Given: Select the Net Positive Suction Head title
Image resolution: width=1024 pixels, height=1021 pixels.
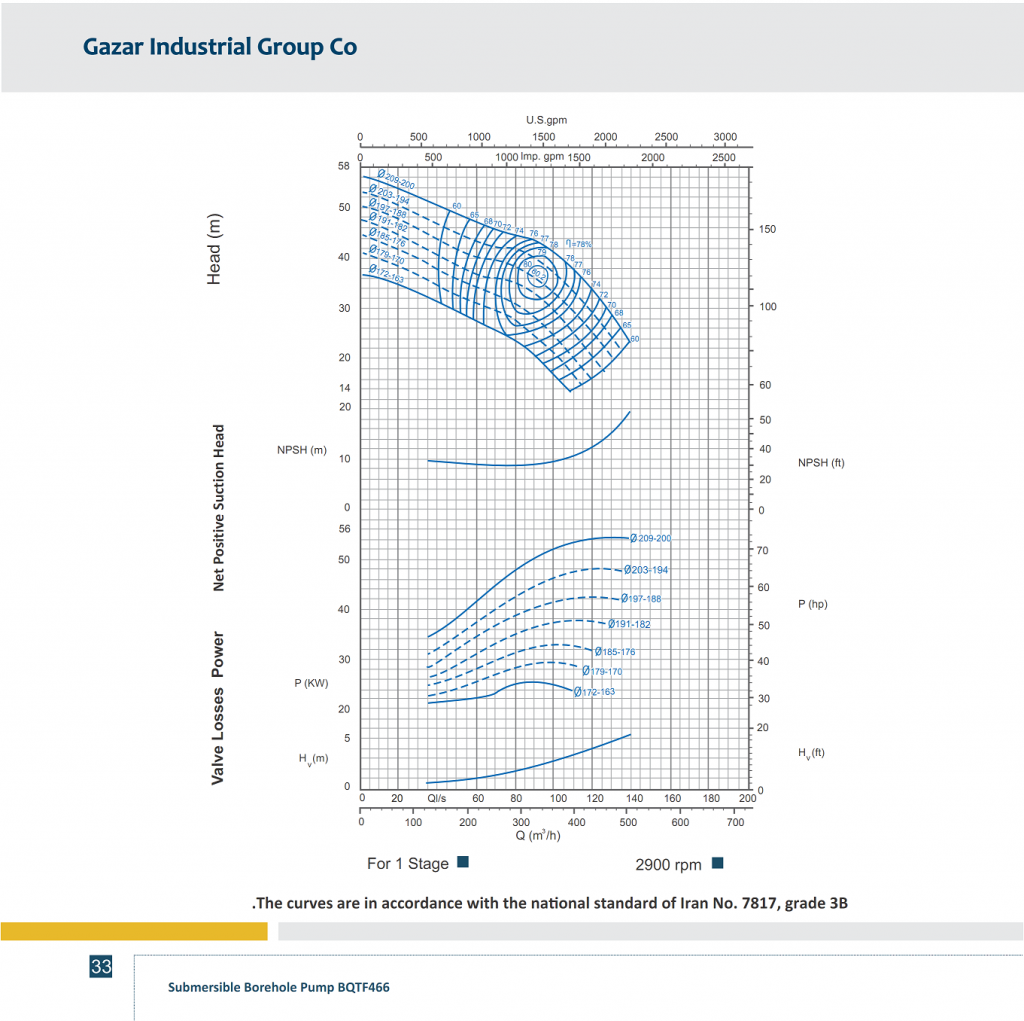Looking at the screenshot, I should pos(218,508).
